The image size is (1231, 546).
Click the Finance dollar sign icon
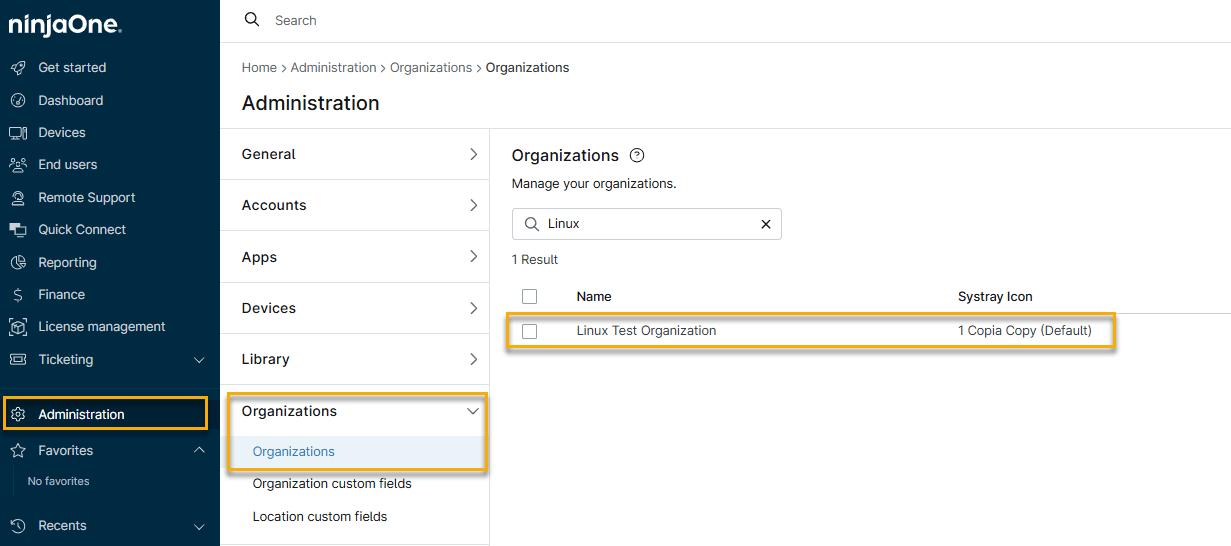tap(17, 295)
